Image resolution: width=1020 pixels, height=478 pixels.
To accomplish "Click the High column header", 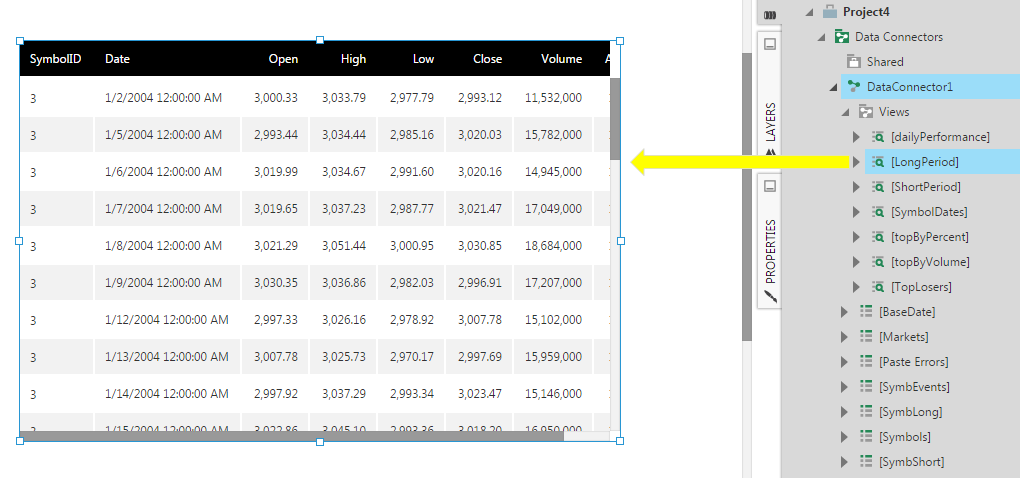I will (x=353, y=59).
